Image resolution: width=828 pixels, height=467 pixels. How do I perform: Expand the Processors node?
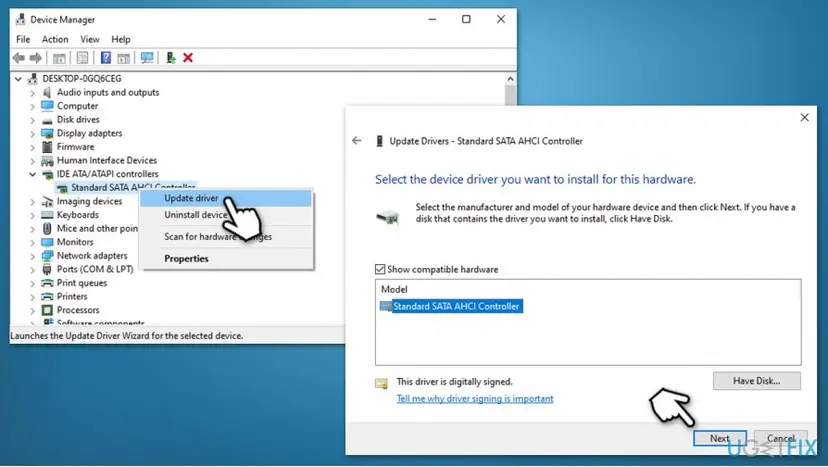32,310
